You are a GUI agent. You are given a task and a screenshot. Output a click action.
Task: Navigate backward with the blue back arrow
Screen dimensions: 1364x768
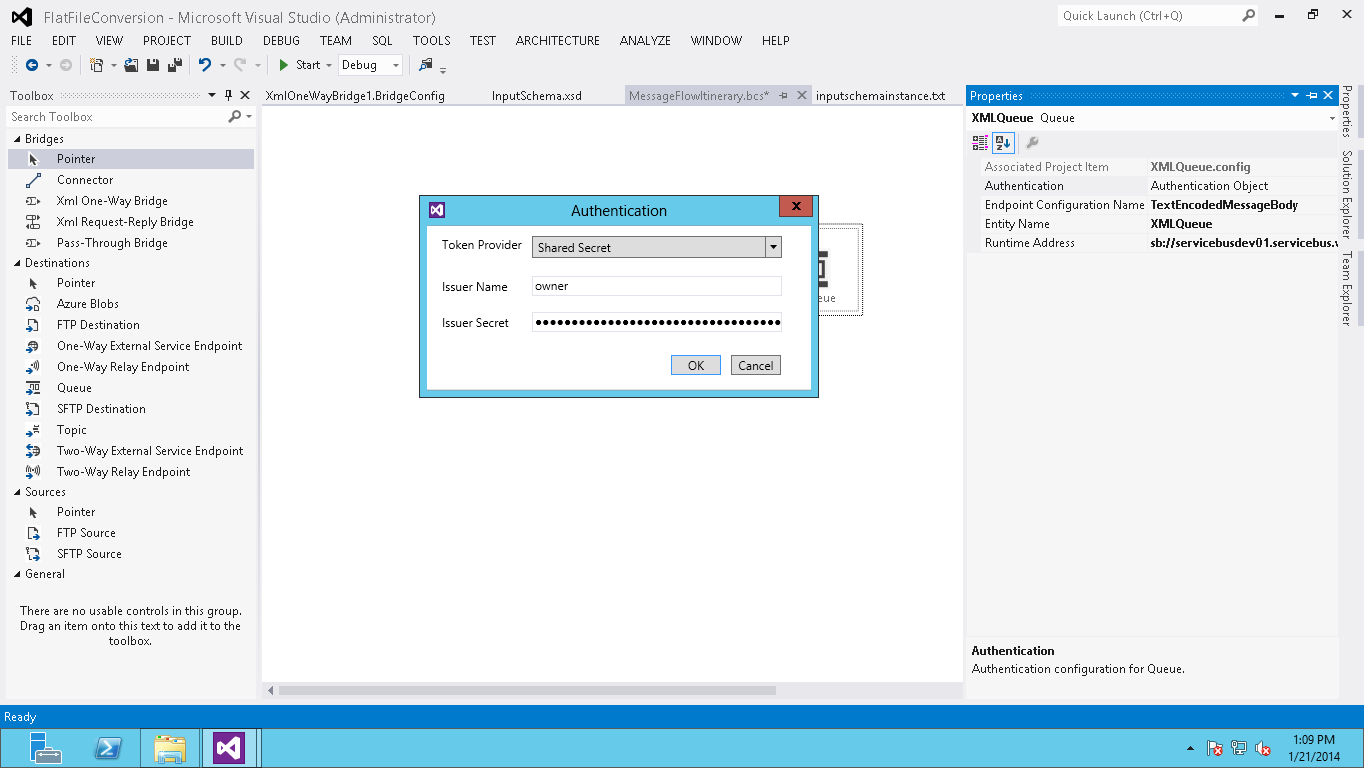pyautogui.click(x=32, y=65)
